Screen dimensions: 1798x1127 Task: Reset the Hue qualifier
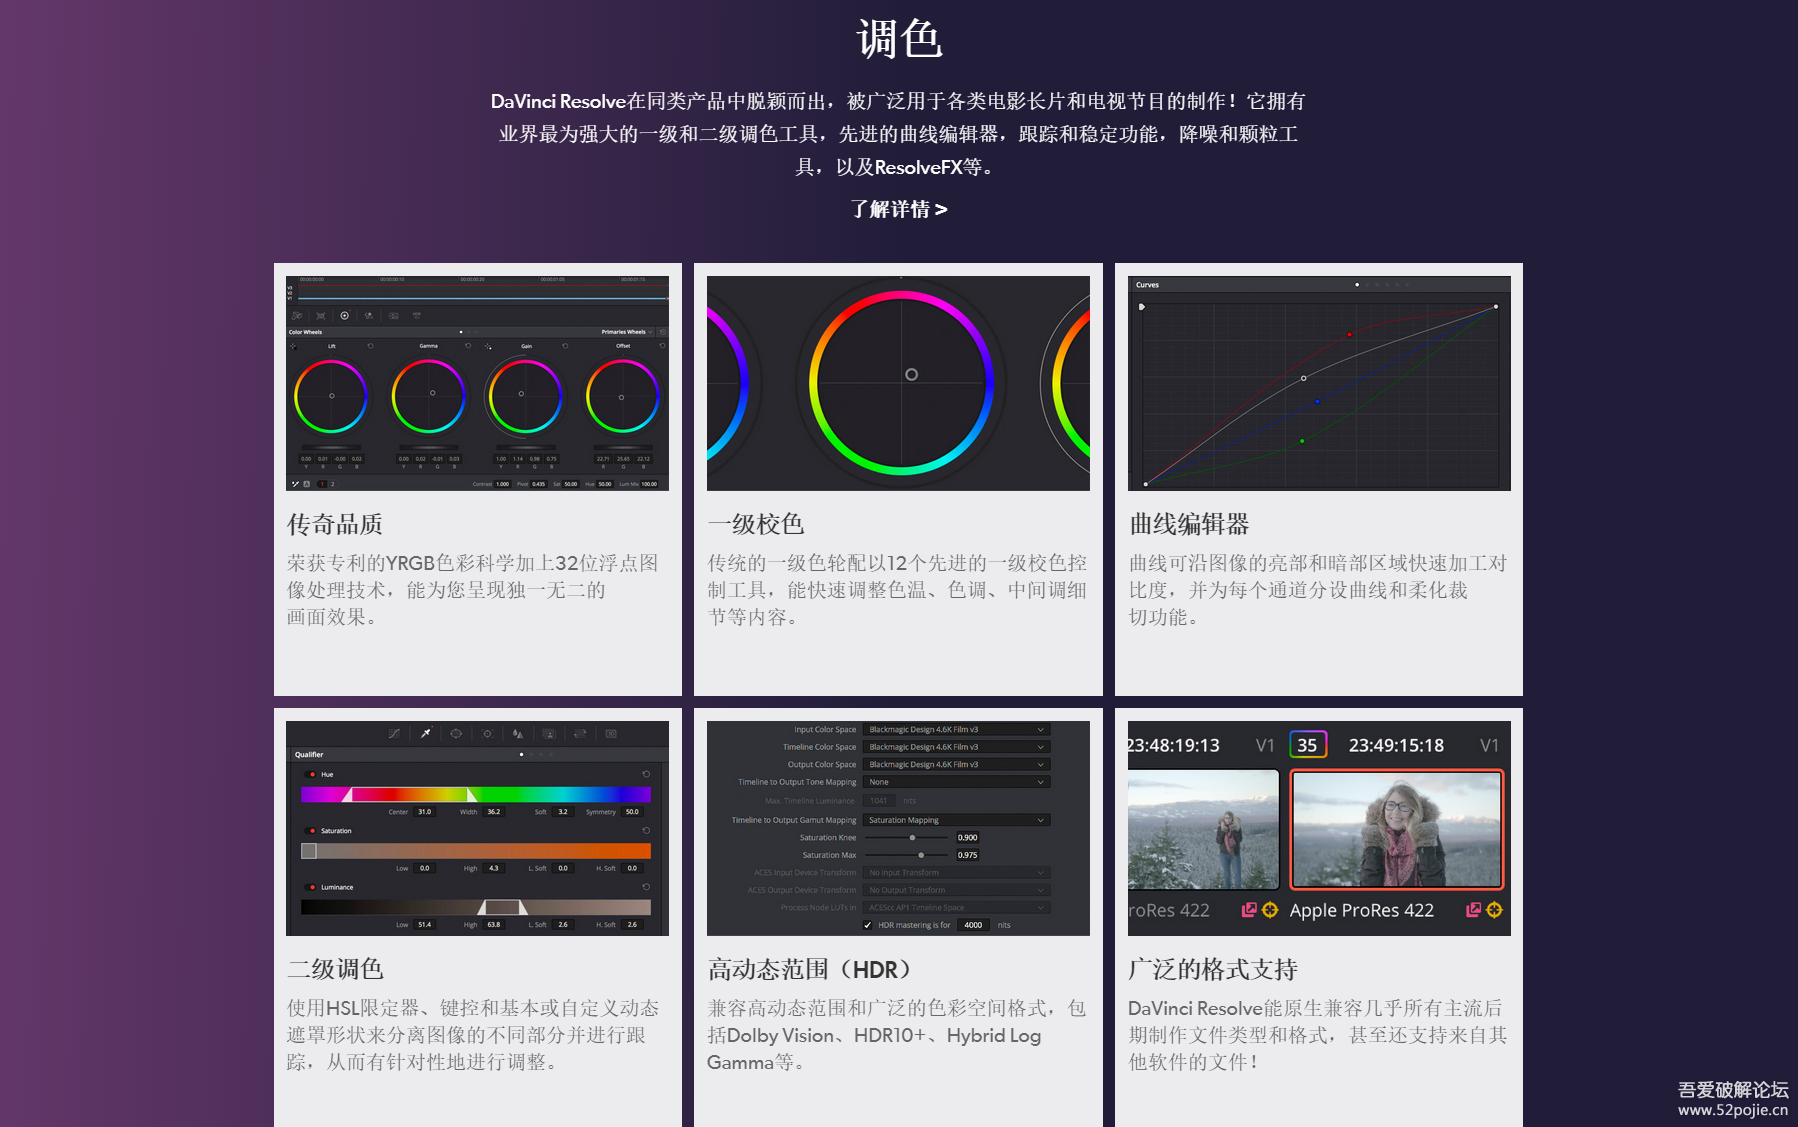(646, 774)
